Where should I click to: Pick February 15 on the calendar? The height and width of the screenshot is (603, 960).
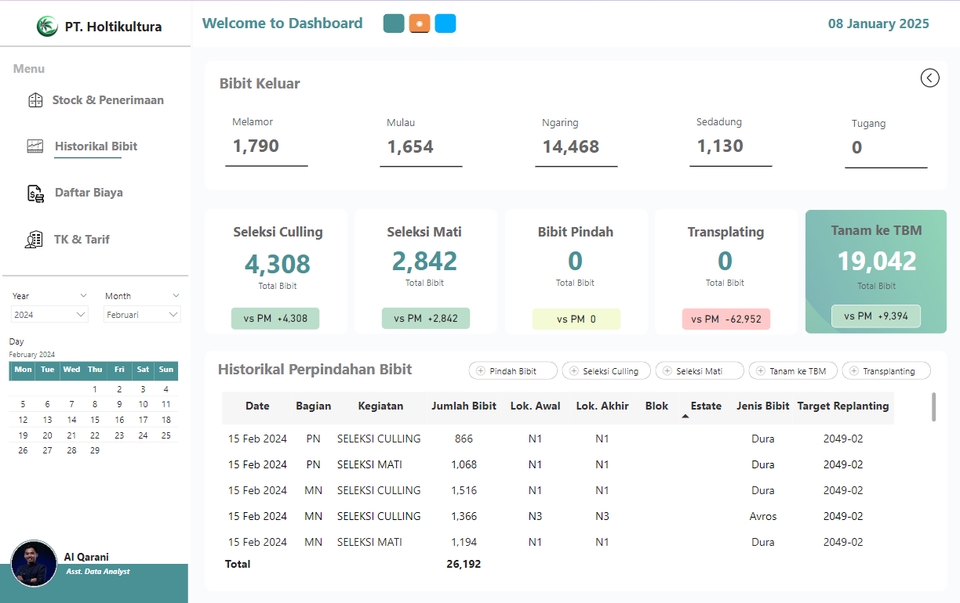(x=96, y=420)
